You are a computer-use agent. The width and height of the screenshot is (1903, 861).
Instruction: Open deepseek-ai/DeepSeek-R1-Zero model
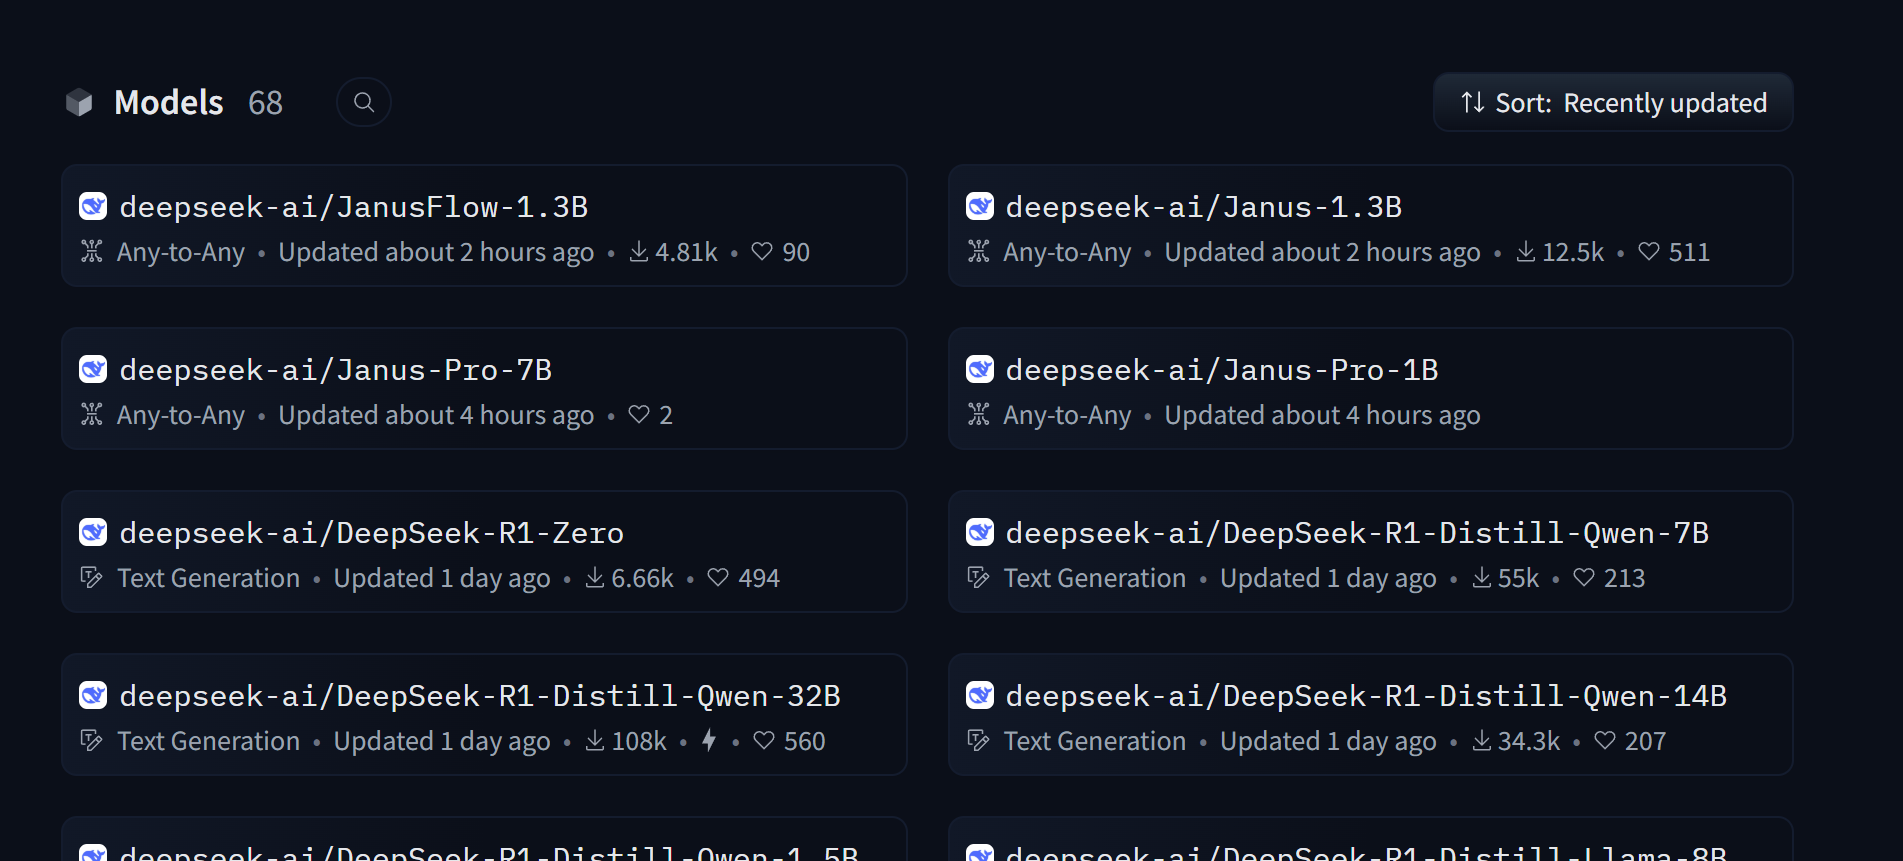click(x=484, y=552)
